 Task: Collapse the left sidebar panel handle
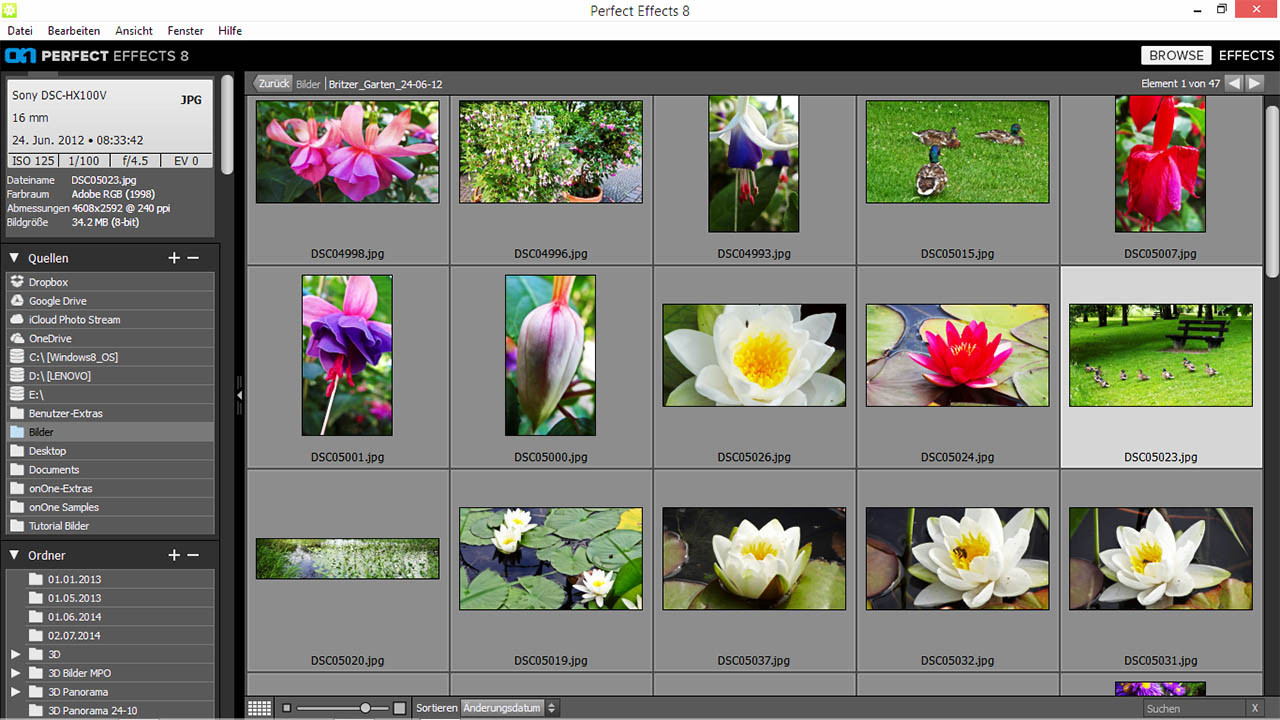239,395
